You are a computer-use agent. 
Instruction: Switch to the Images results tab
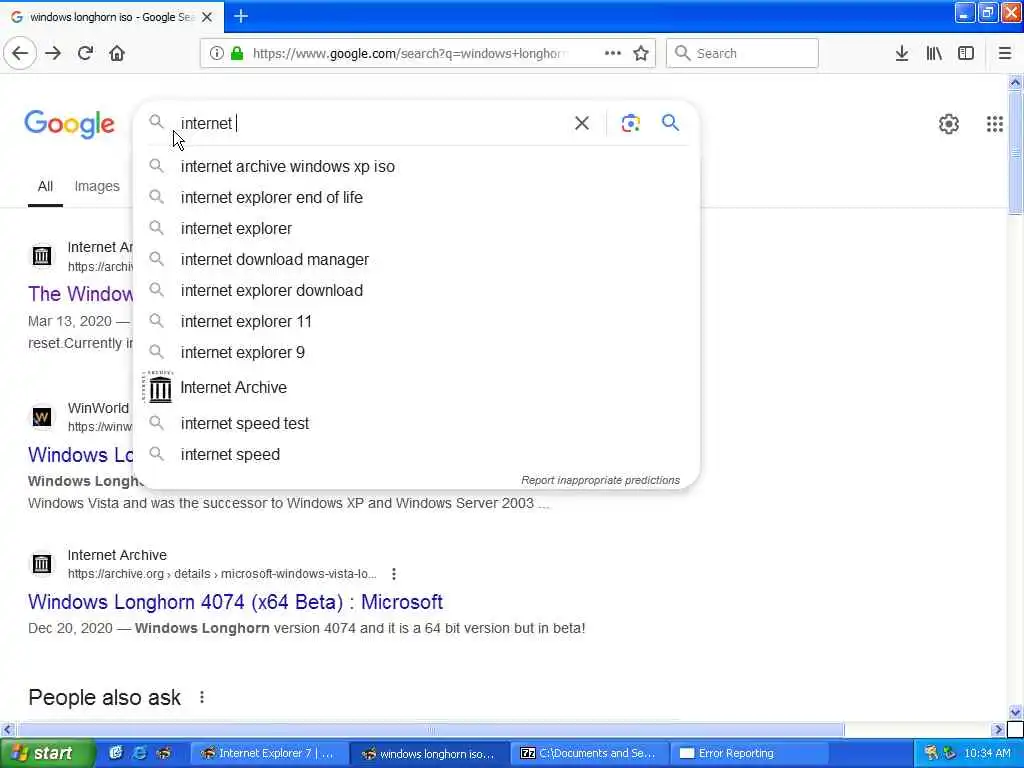[x=97, y=187]
